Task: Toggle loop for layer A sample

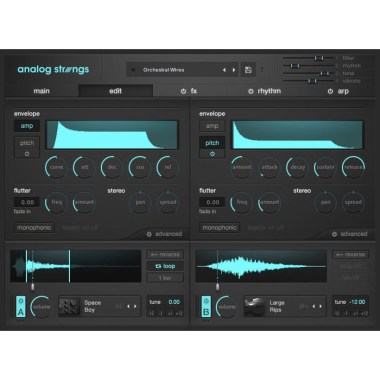Action: coord(165,266)
